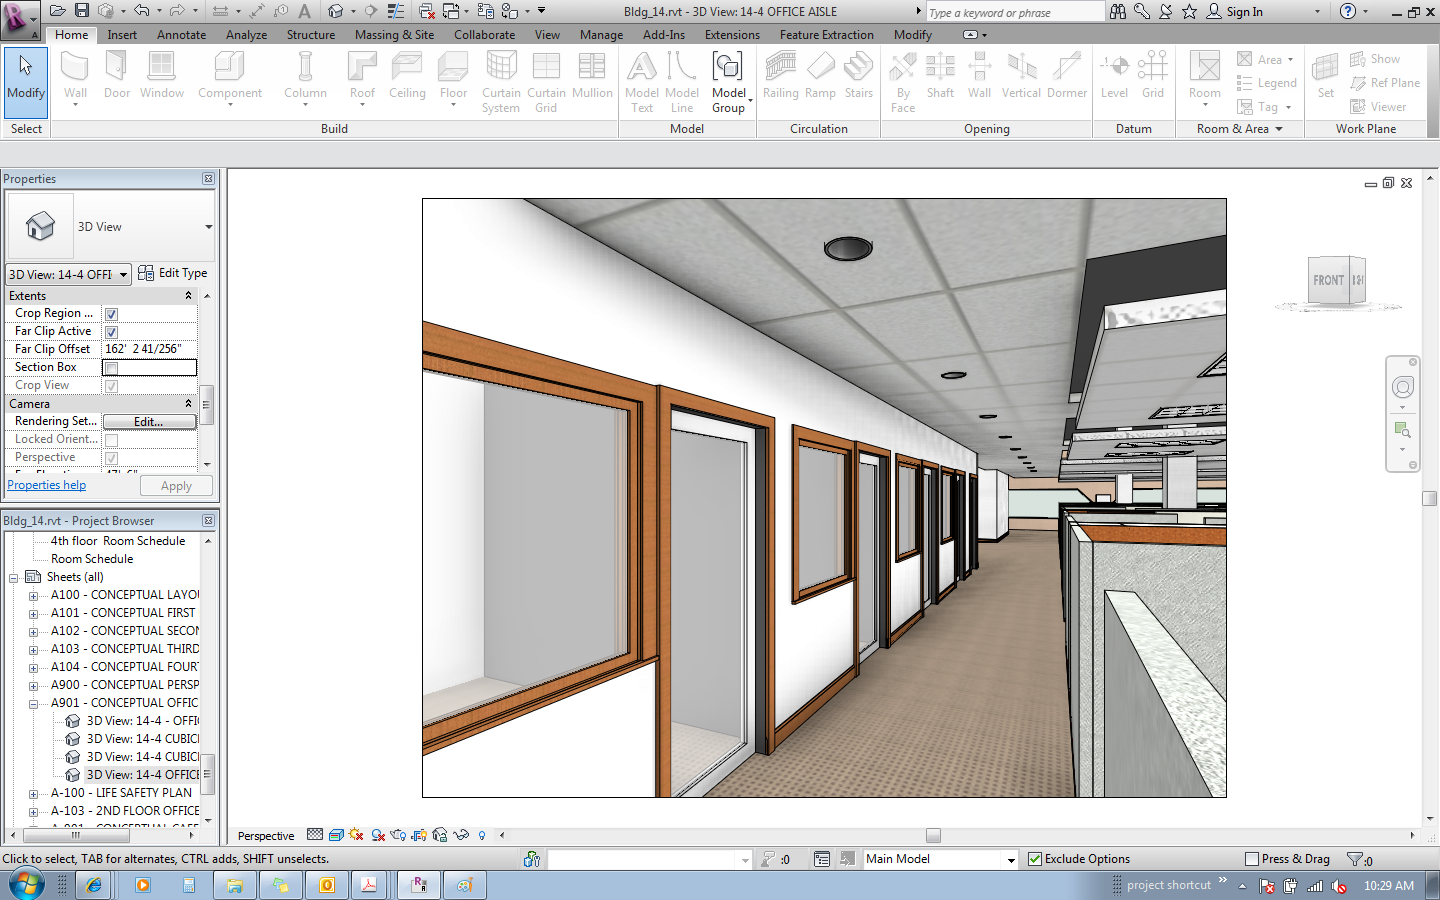Open the Properties help link
This screenshot has height=900, width=1440.
(47, 486)
